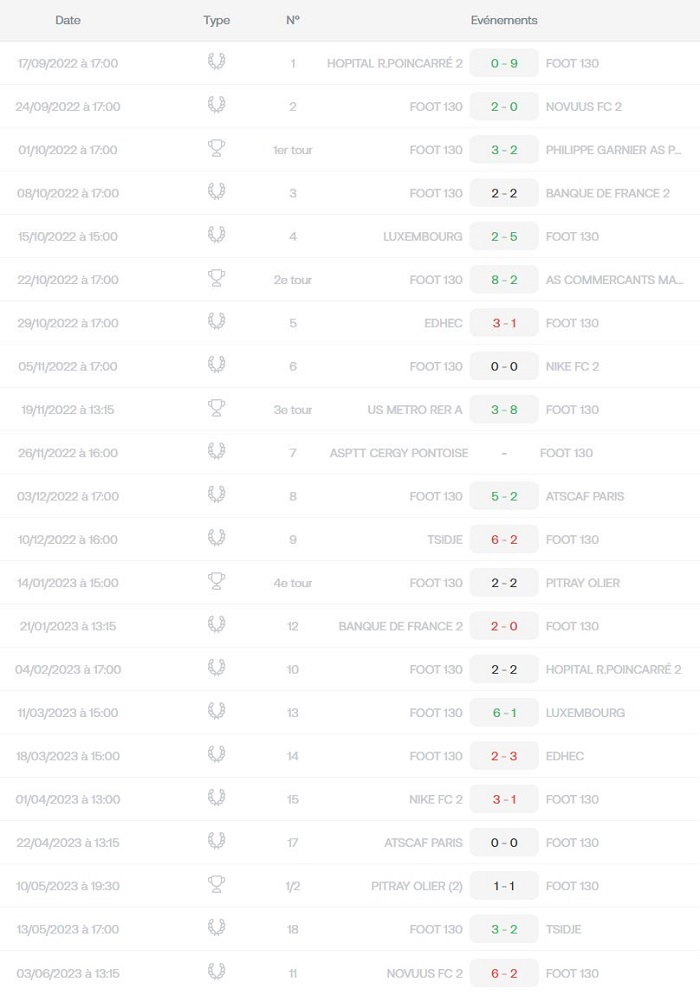Click the trophy icon for 2e tour match
Screen dimensions: 700x995
click(x=216, y=279)
